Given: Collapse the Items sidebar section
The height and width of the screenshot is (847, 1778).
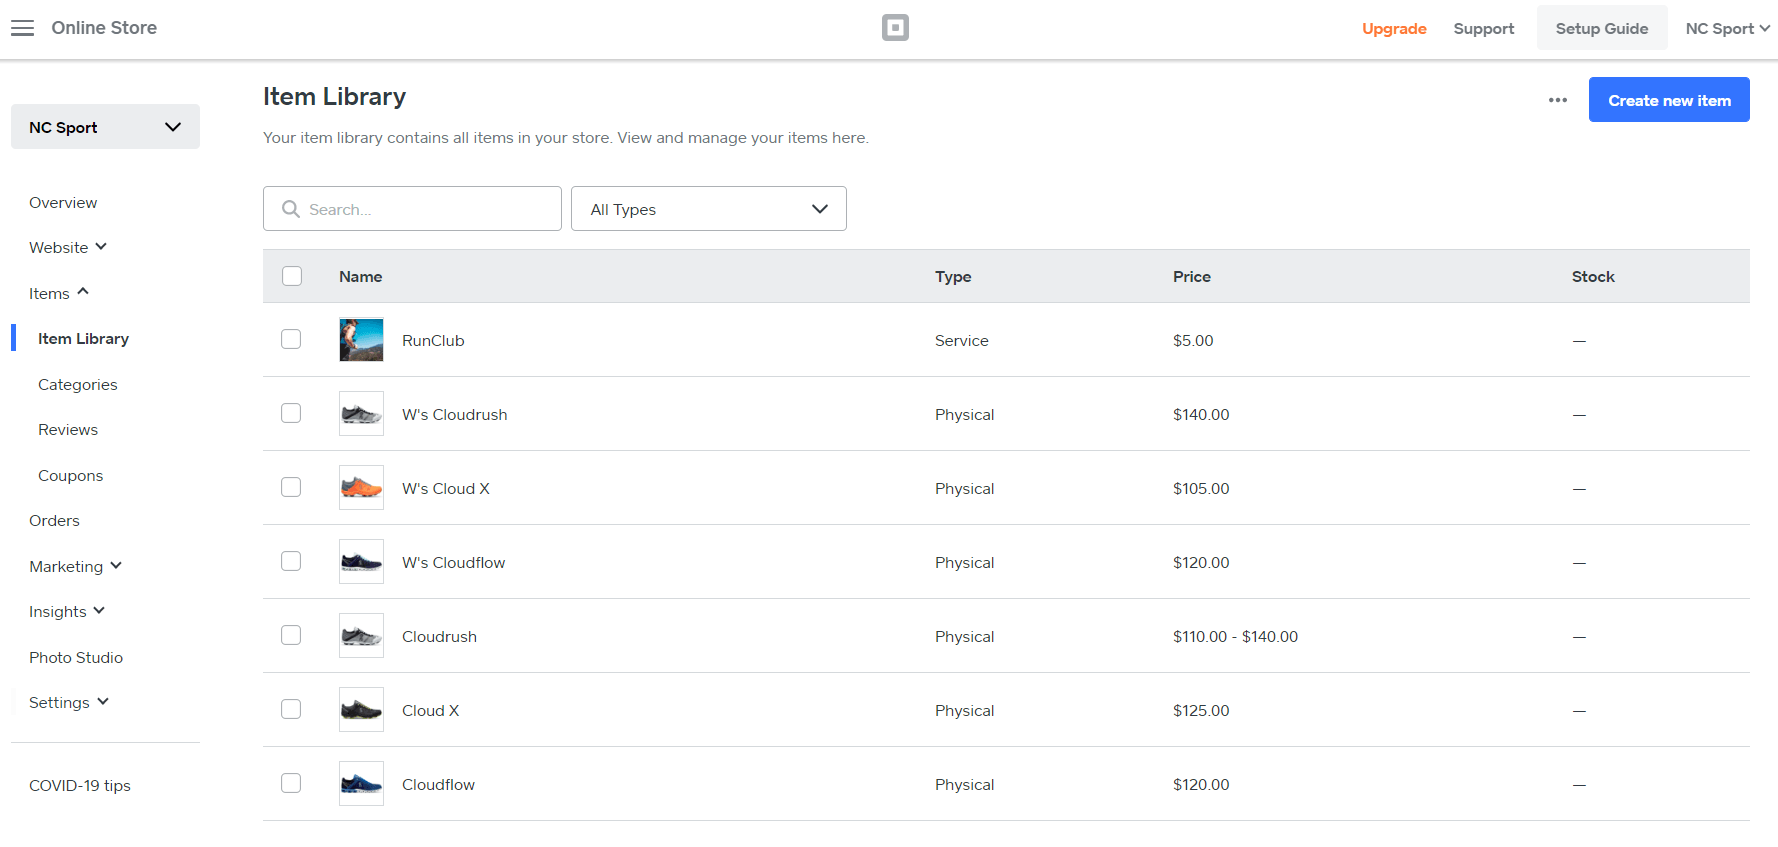Looking at the screenshot, I should point(59,293).
